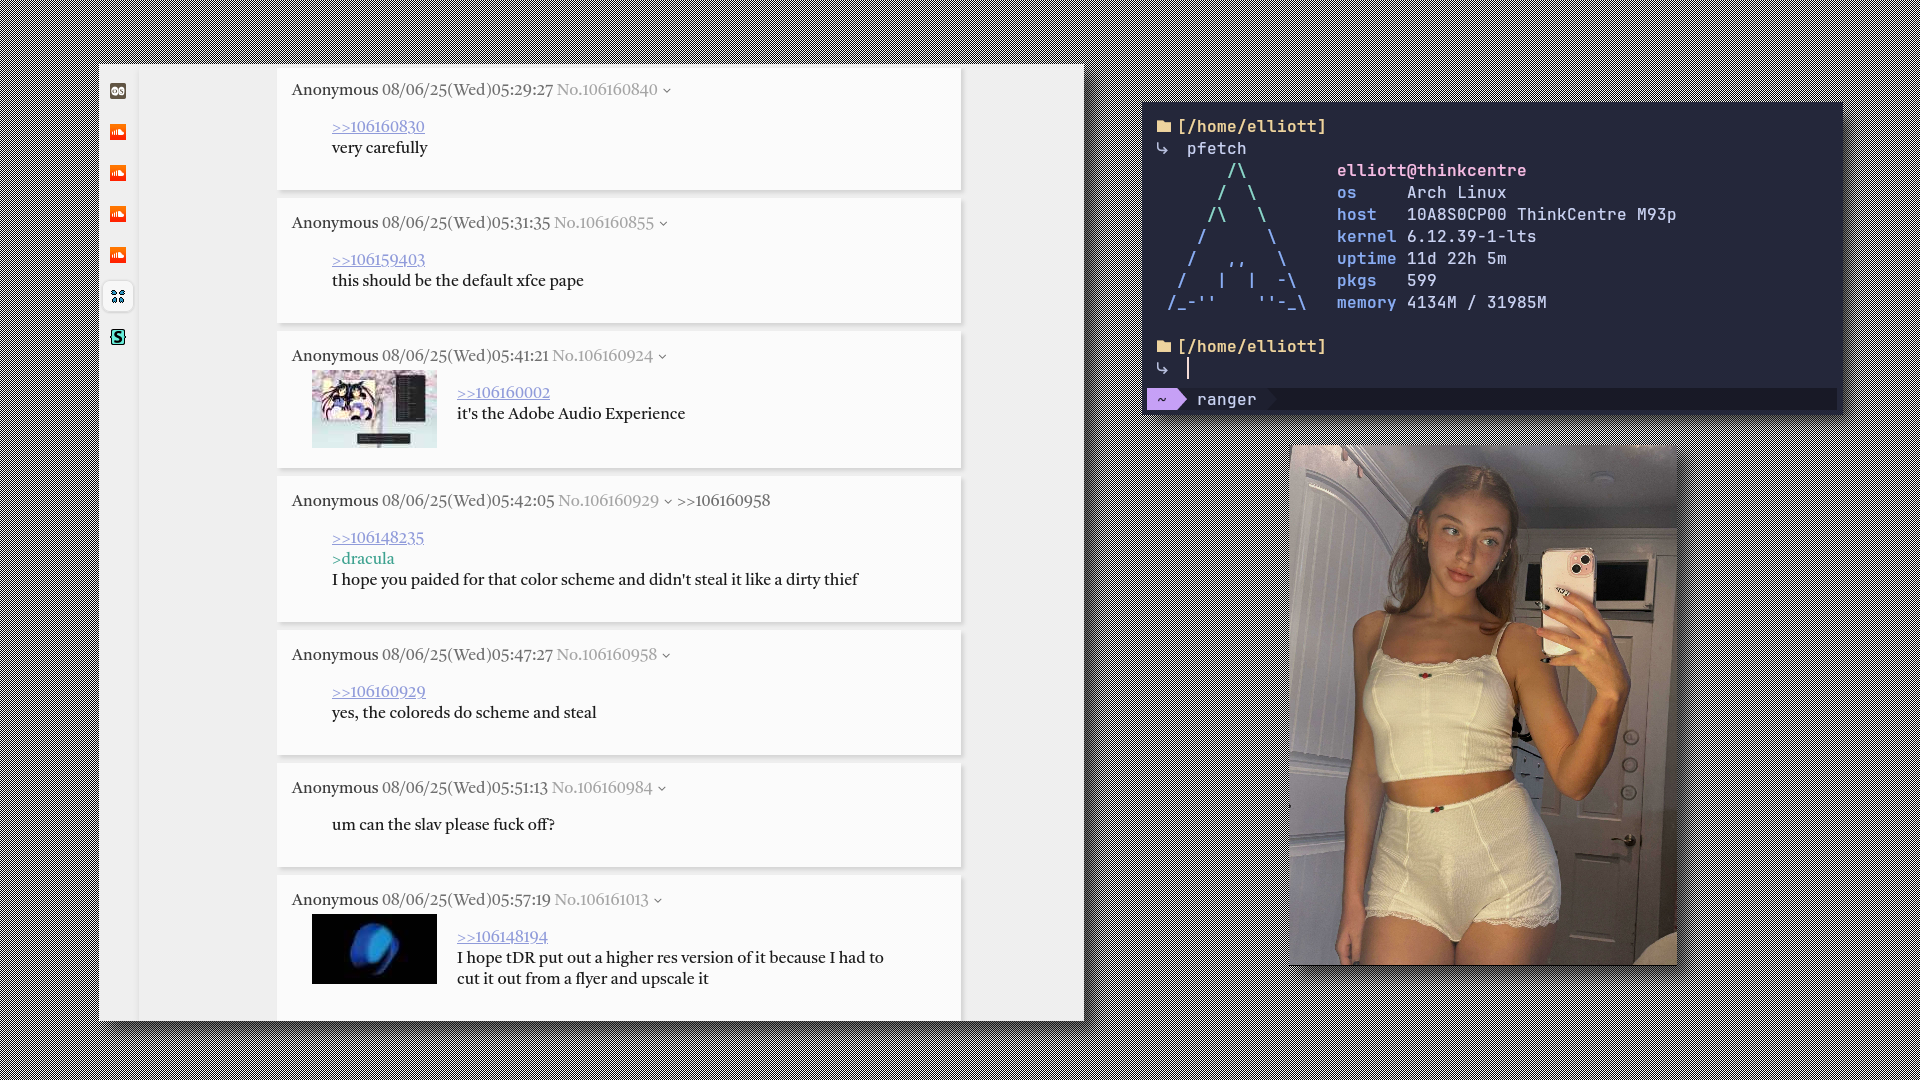
Task: Follow the quote link >>106159403
Action: coord(378,259)
